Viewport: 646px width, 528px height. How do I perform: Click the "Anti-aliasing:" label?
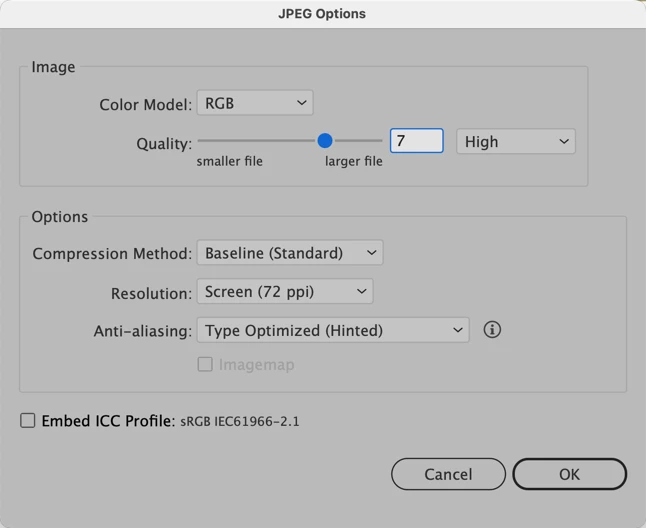tap(142, 331)
